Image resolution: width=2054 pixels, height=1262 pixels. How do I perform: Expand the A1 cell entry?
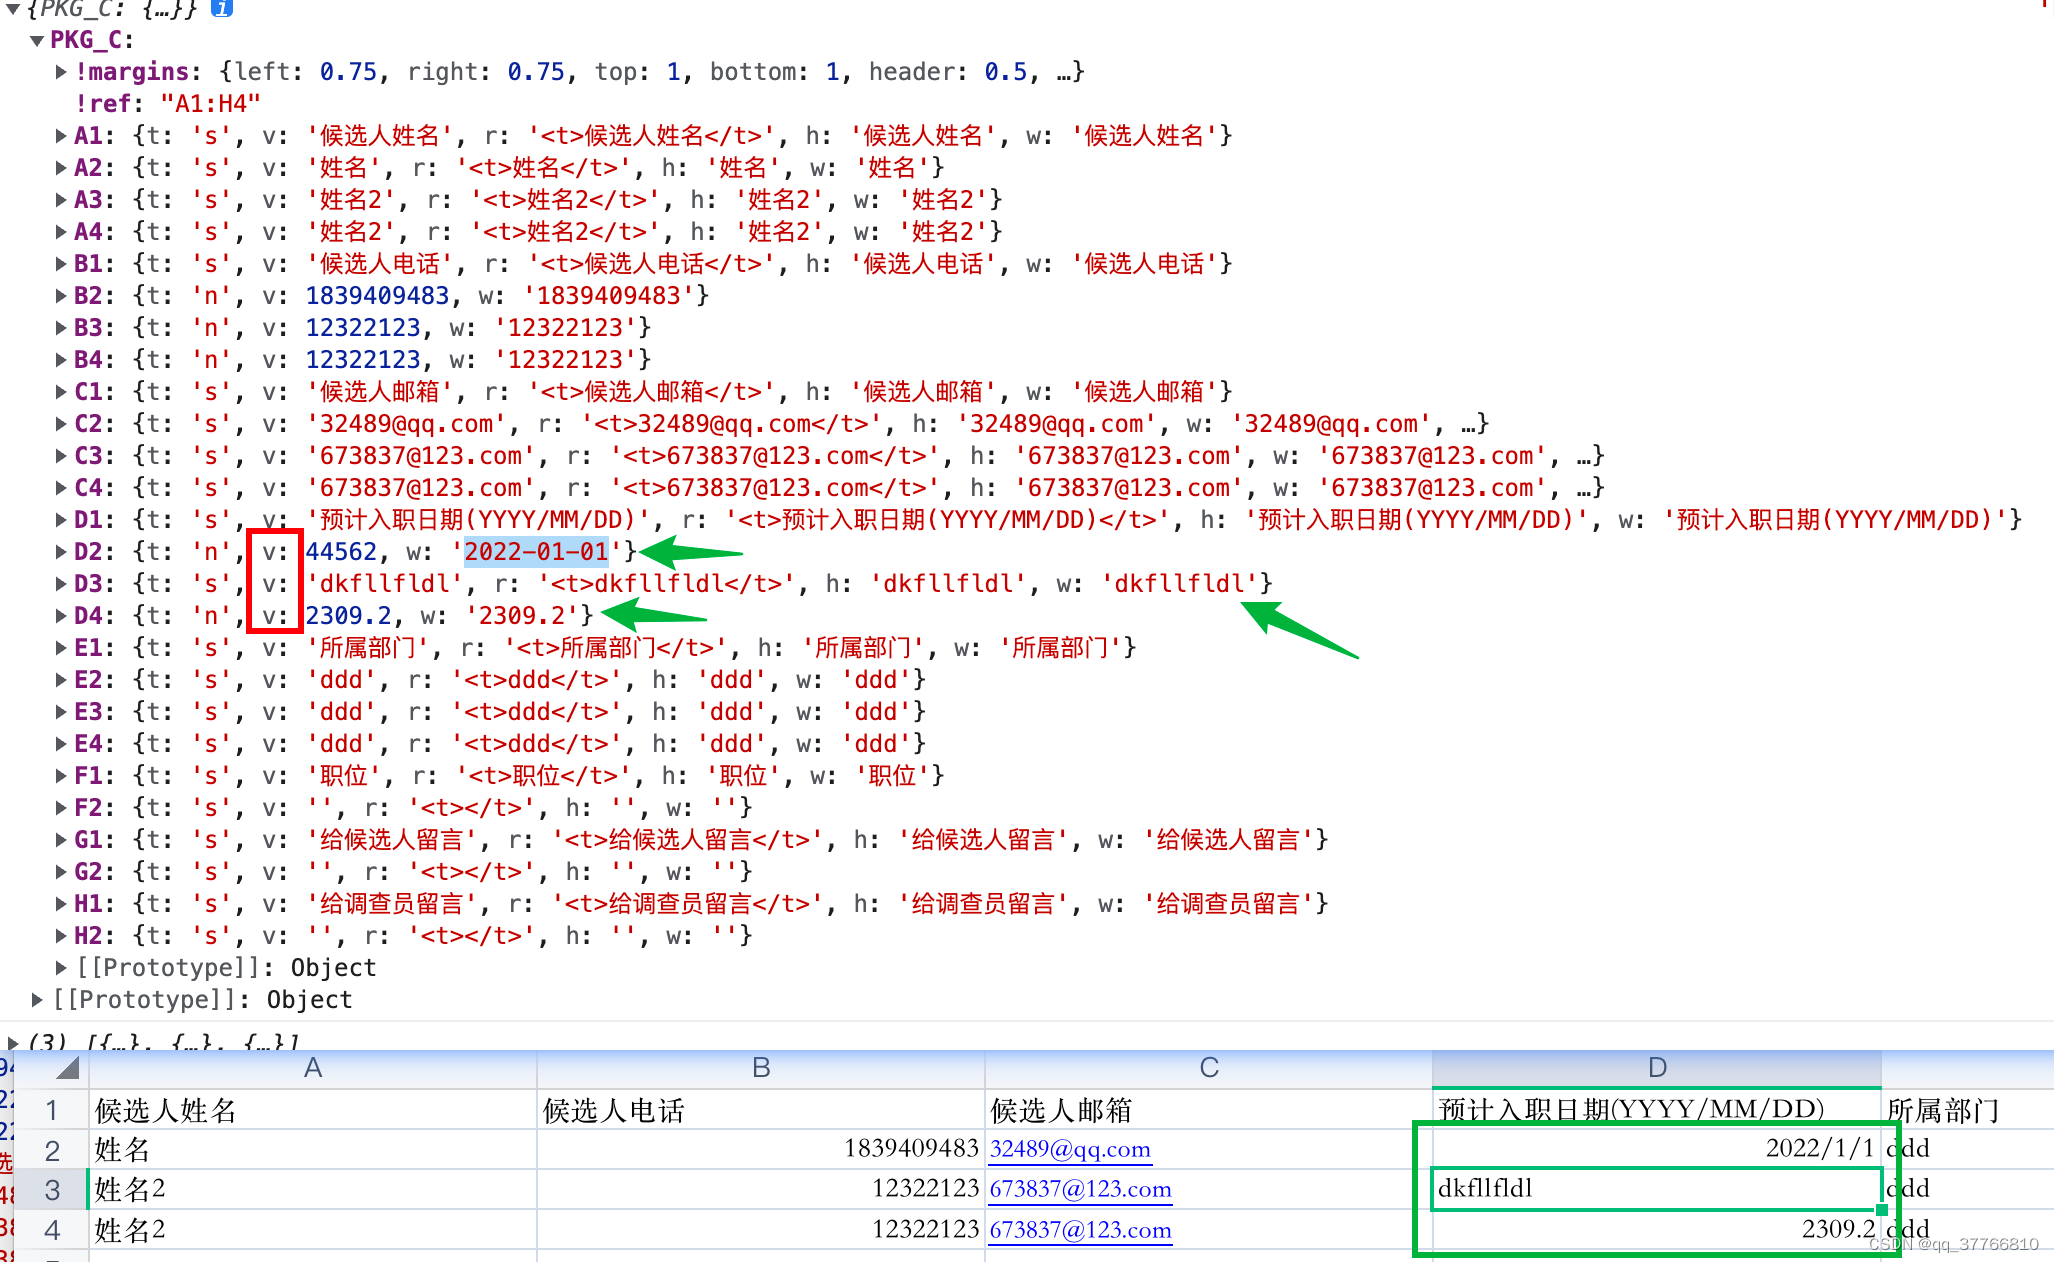(x=61, y=136)
